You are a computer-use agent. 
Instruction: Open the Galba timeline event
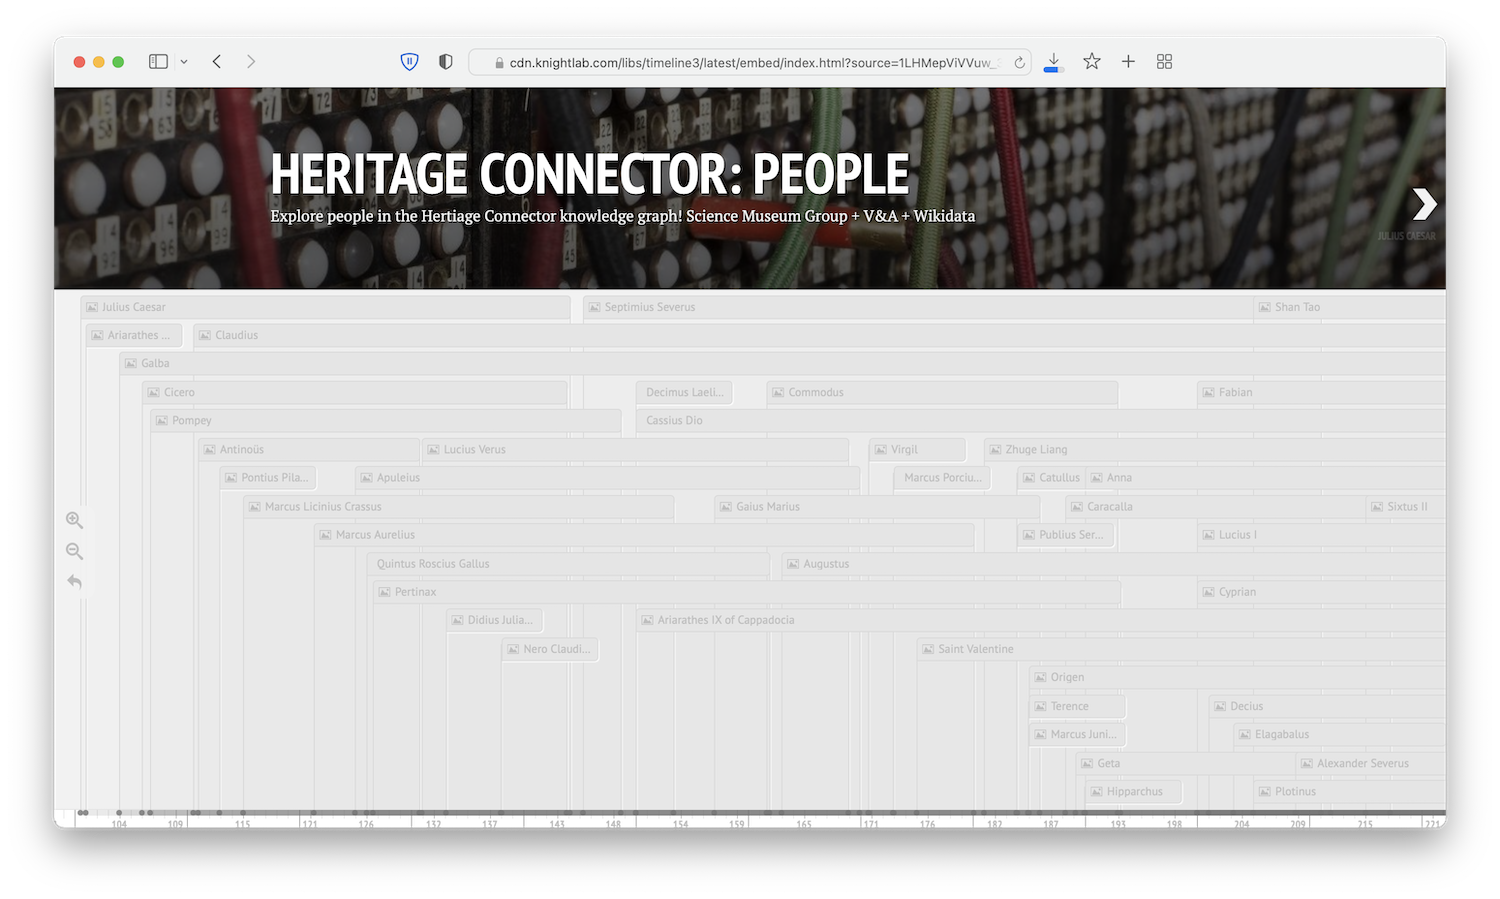click(783, 363)
